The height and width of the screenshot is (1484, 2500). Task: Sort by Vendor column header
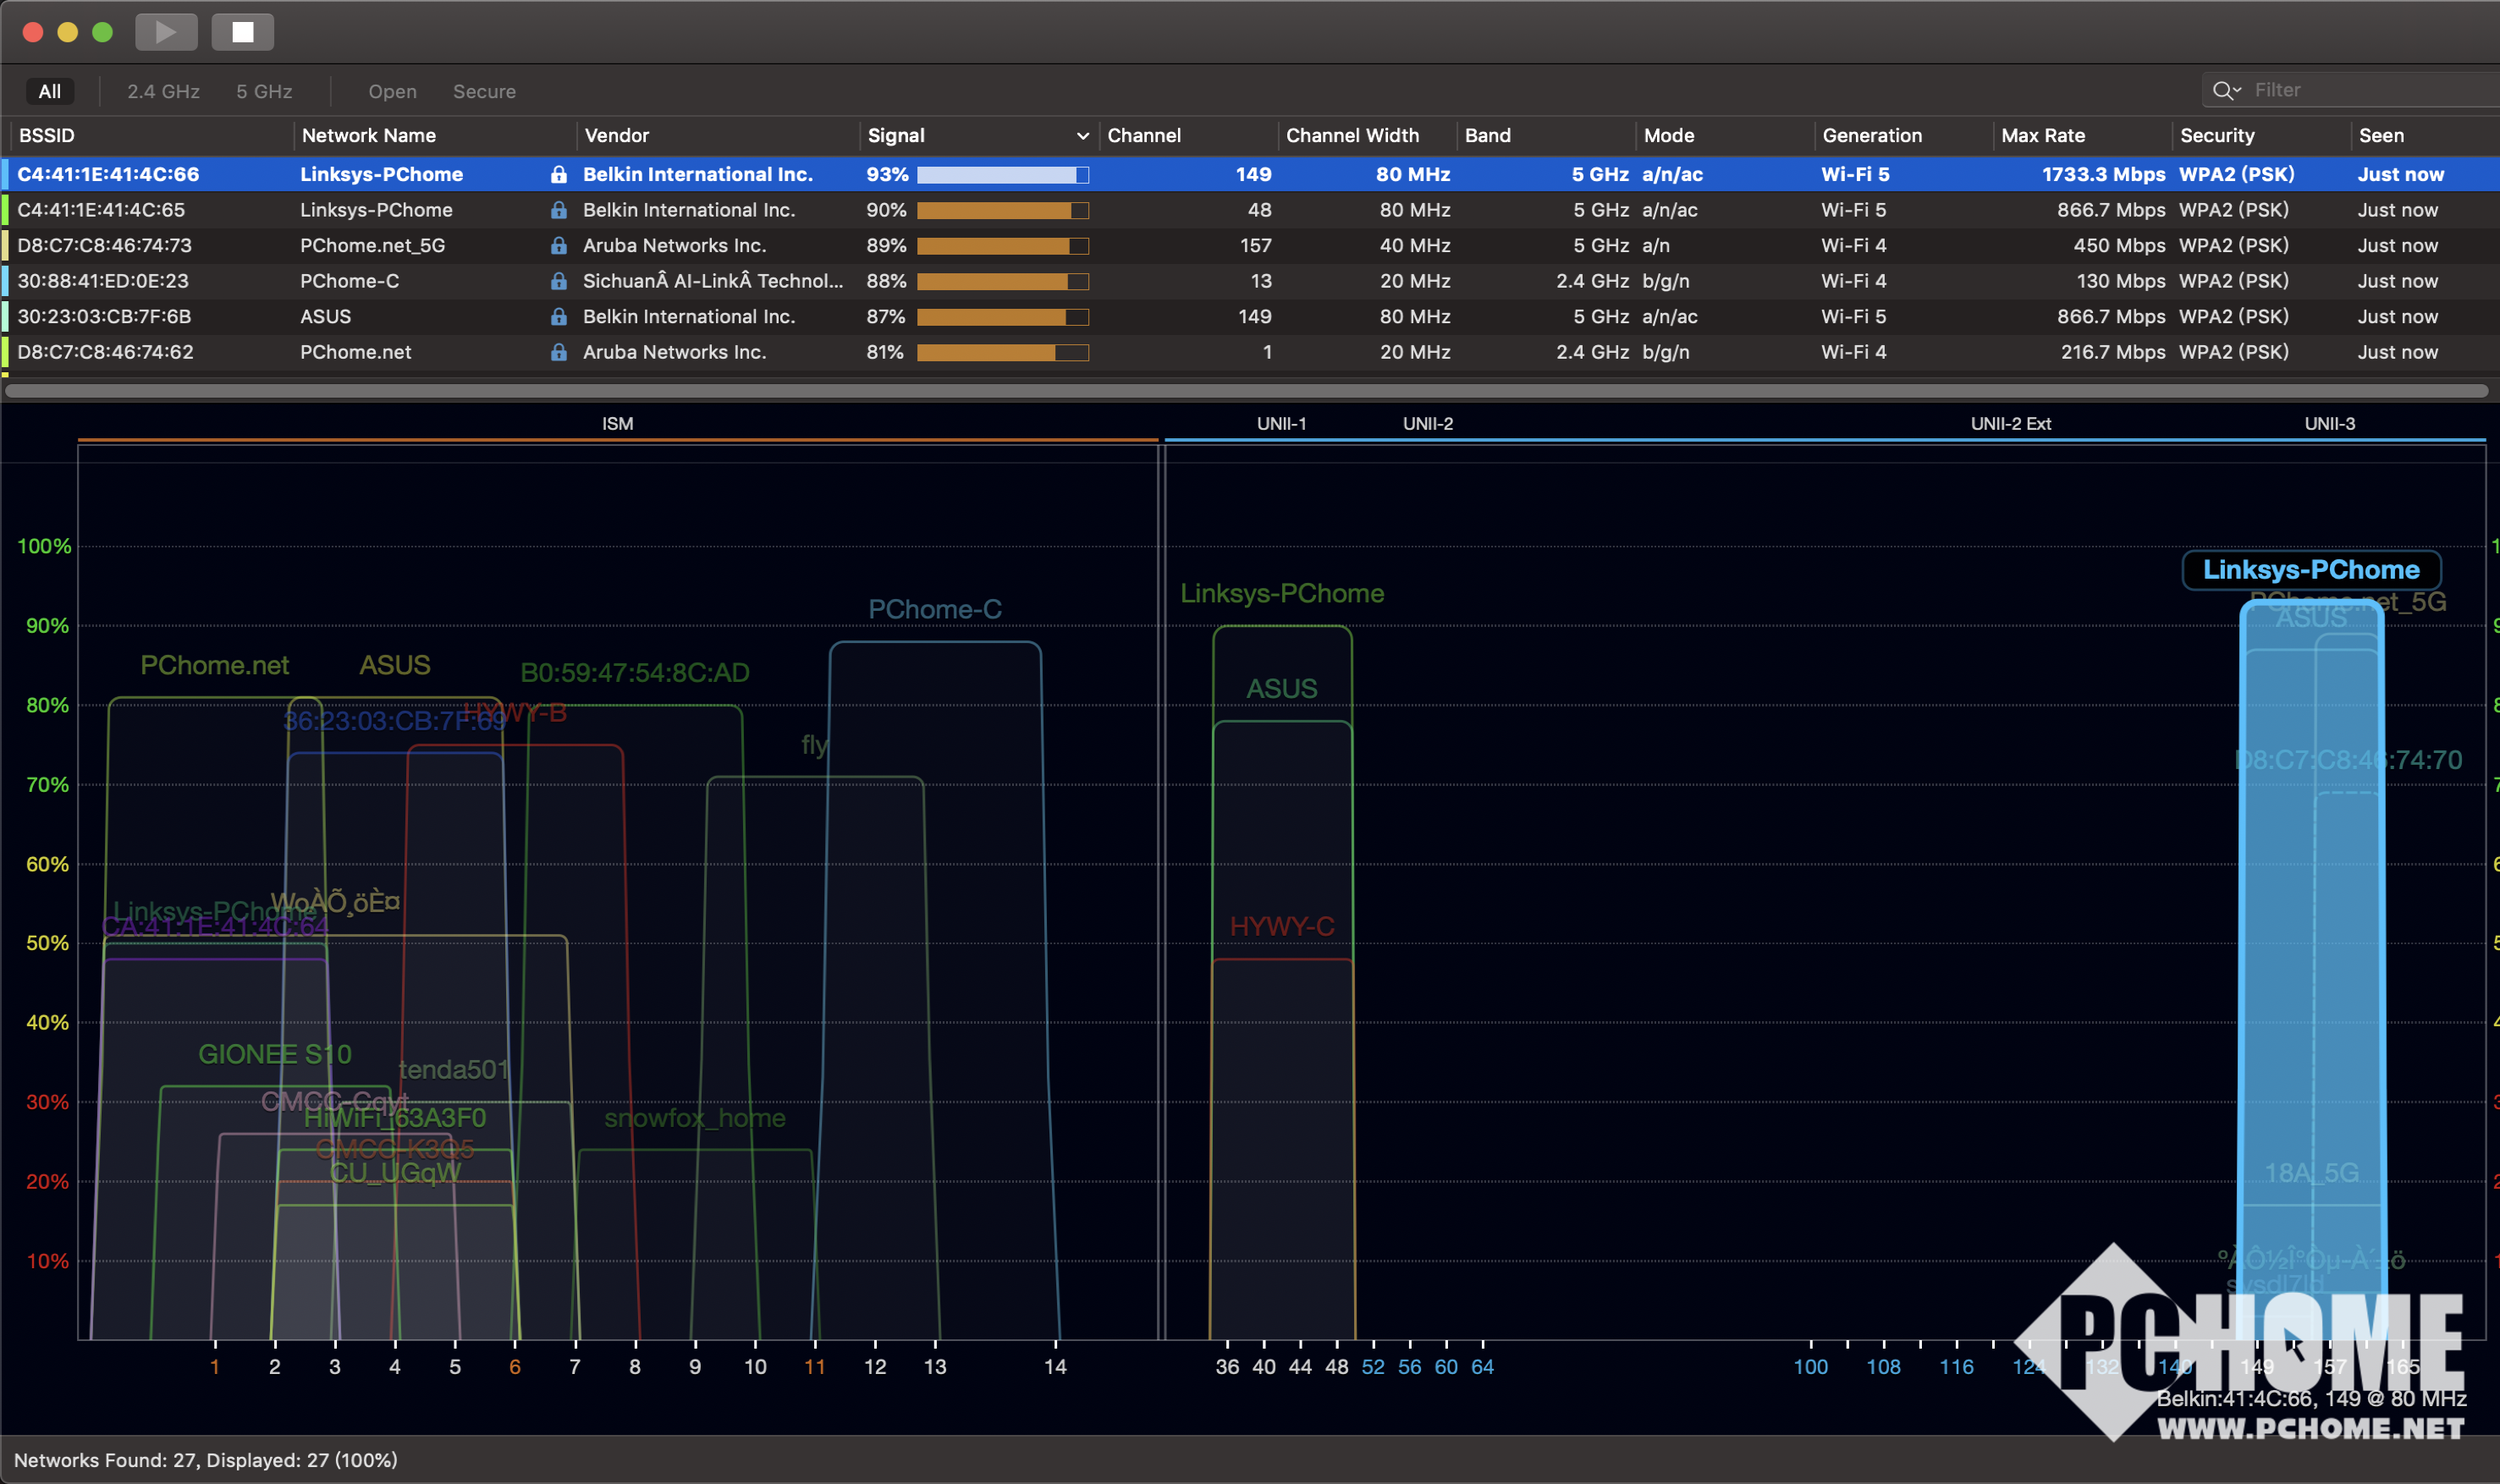click(718, 135)
